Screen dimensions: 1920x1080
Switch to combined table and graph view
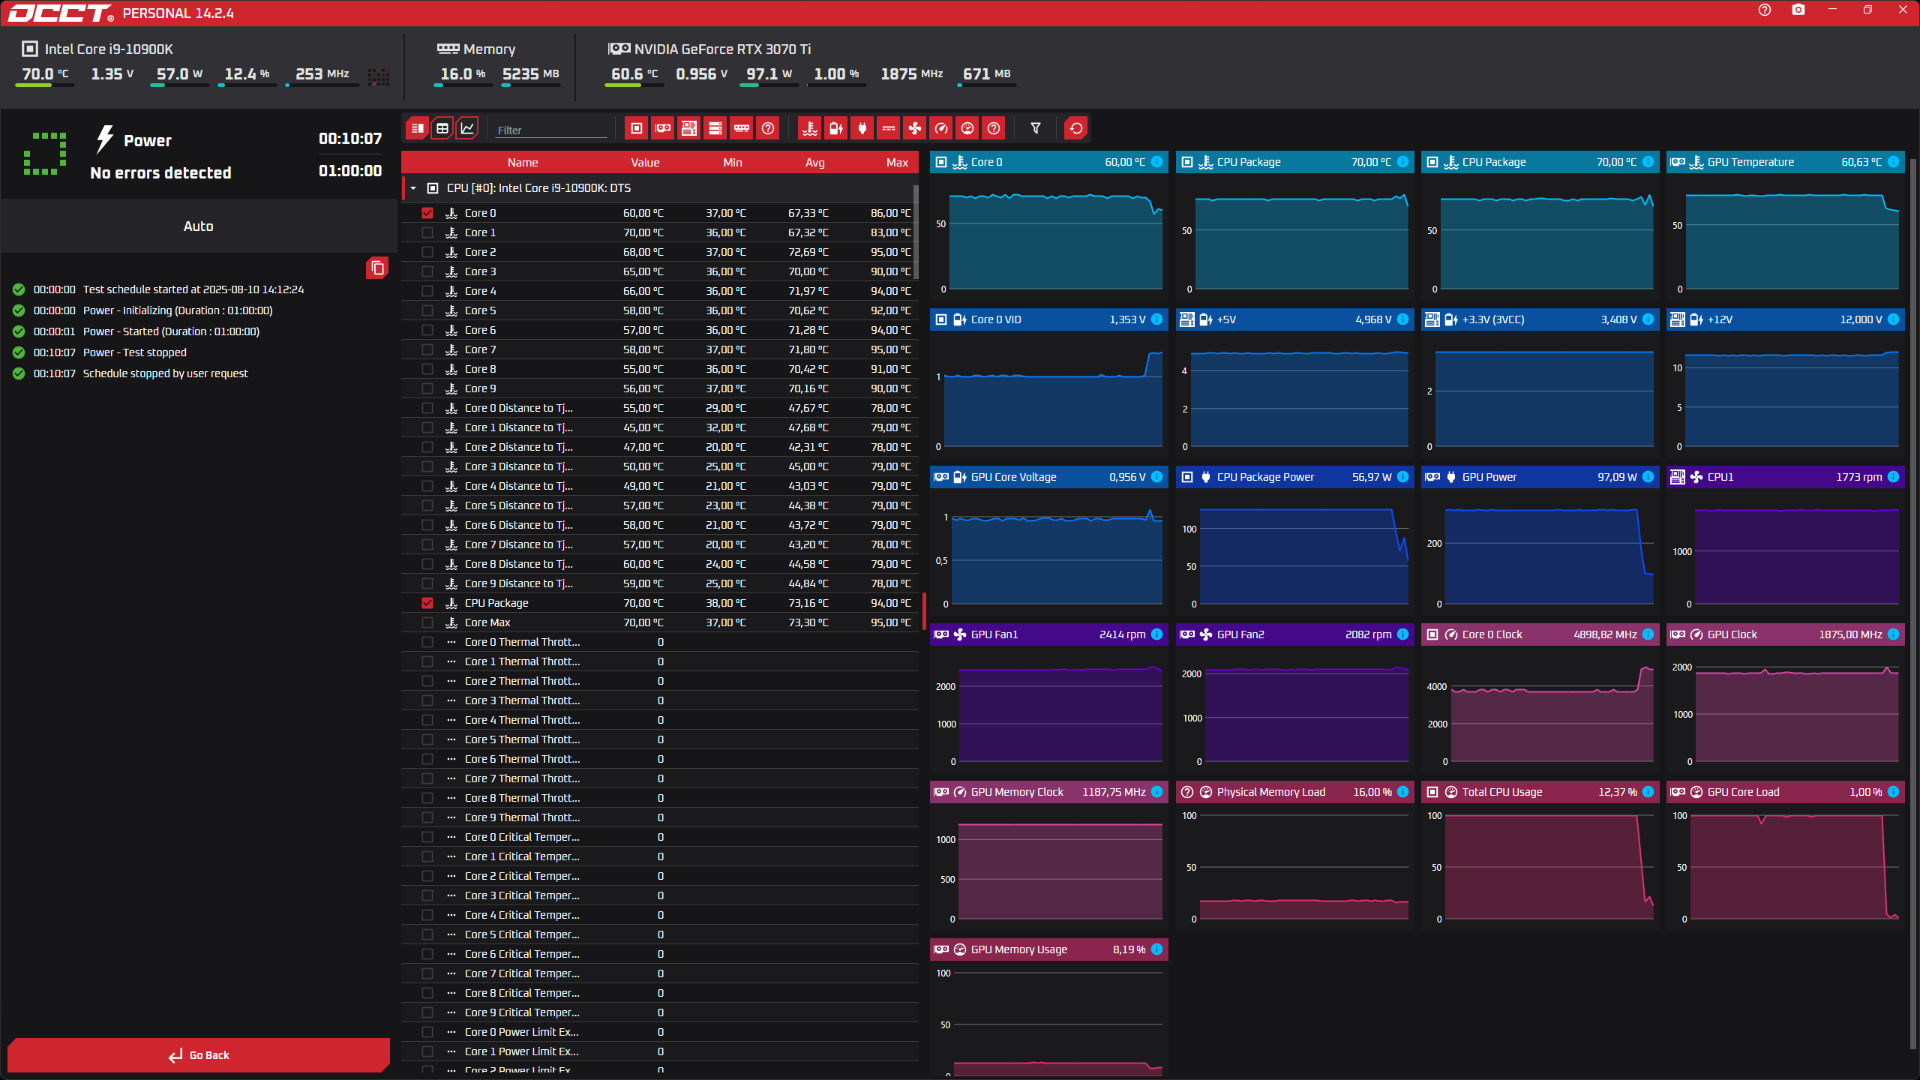[x=418, y=128]
